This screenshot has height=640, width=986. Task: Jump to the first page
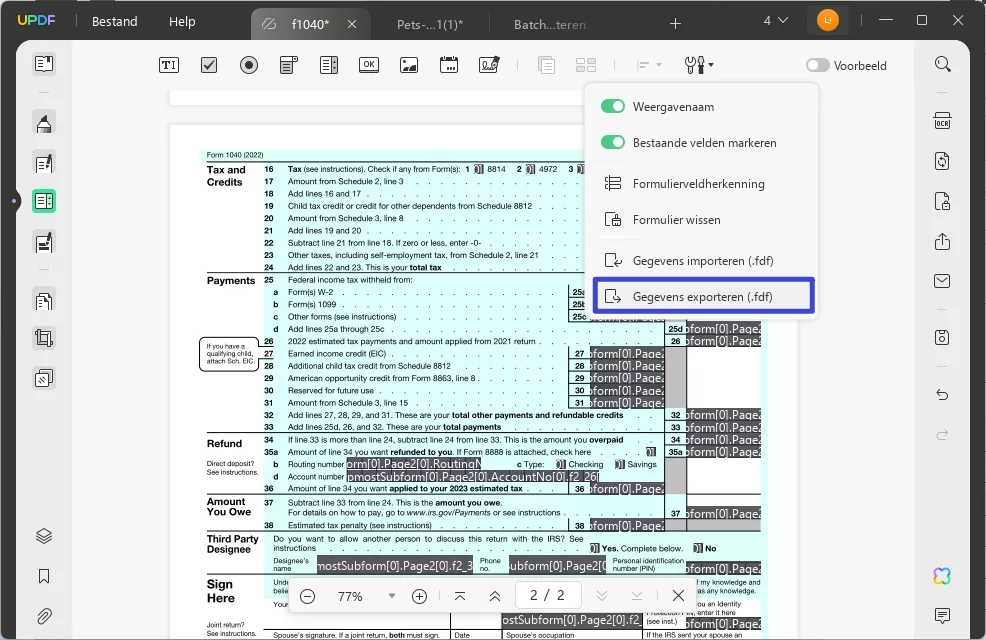460,596
